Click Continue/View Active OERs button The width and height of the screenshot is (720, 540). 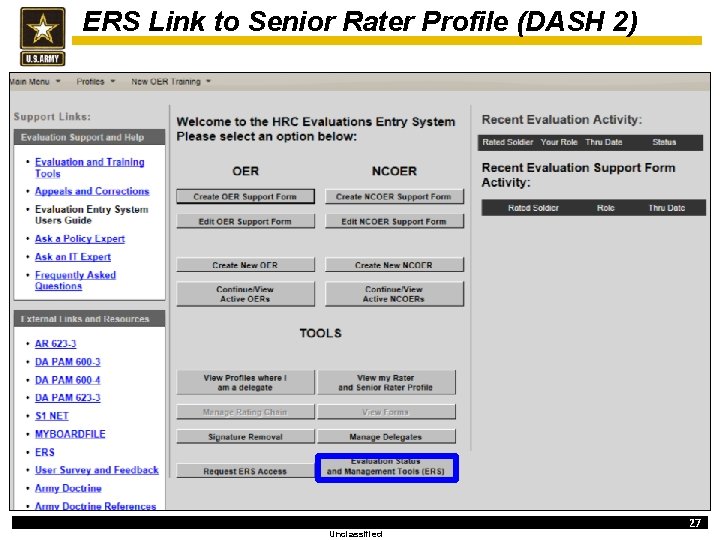pos(245,294)
